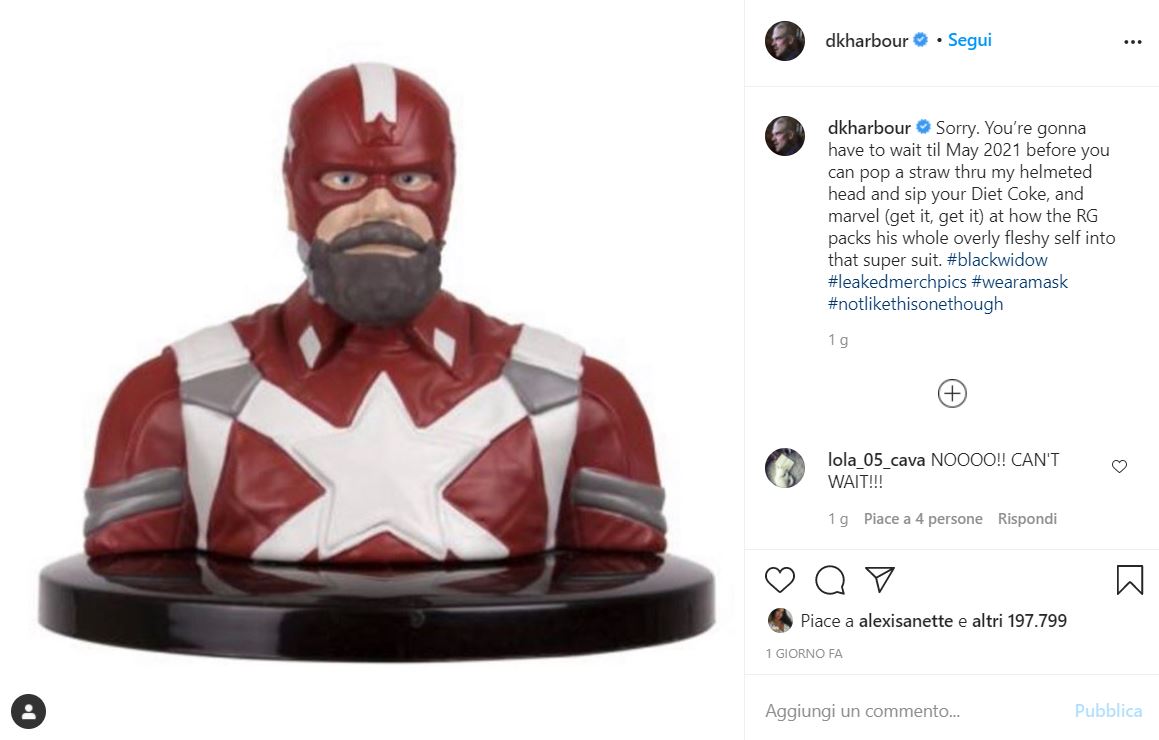Open comment bubble icon below the post
The image size is (1159, 740).
pos(829,580)
